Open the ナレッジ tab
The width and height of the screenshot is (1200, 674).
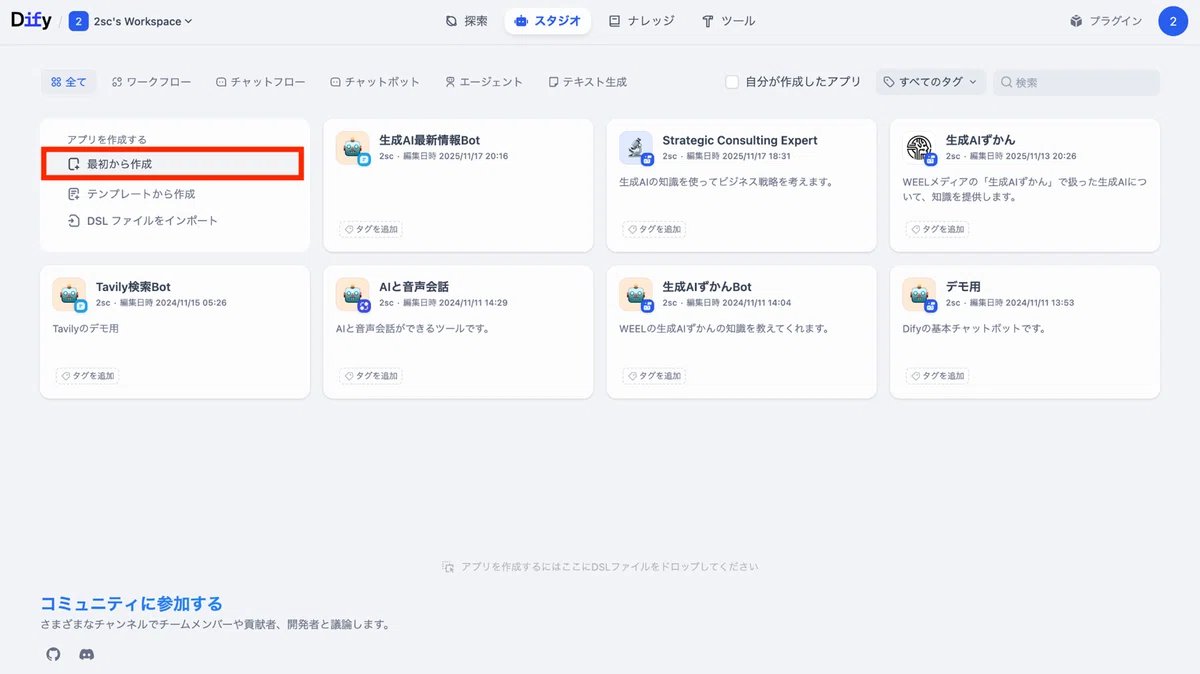click(641, 21)
